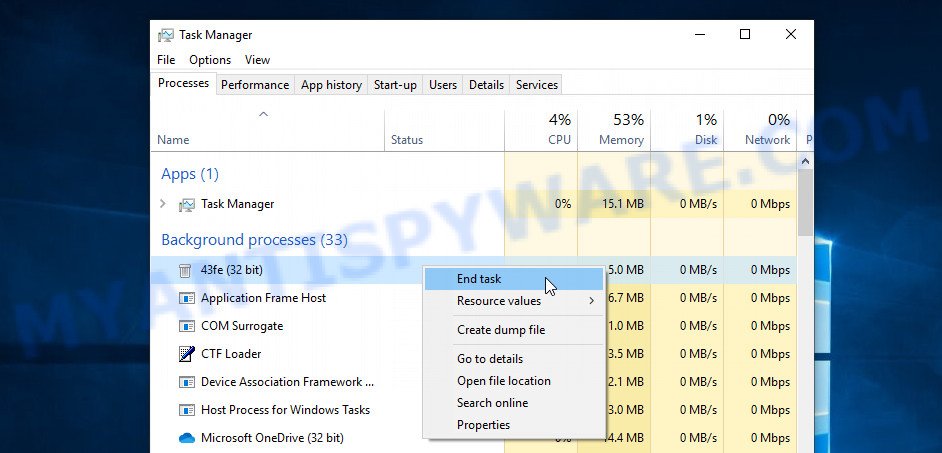Switch to the Details tab
The height and width of the screenshot is (453, 942).
[x=486, y=85]
